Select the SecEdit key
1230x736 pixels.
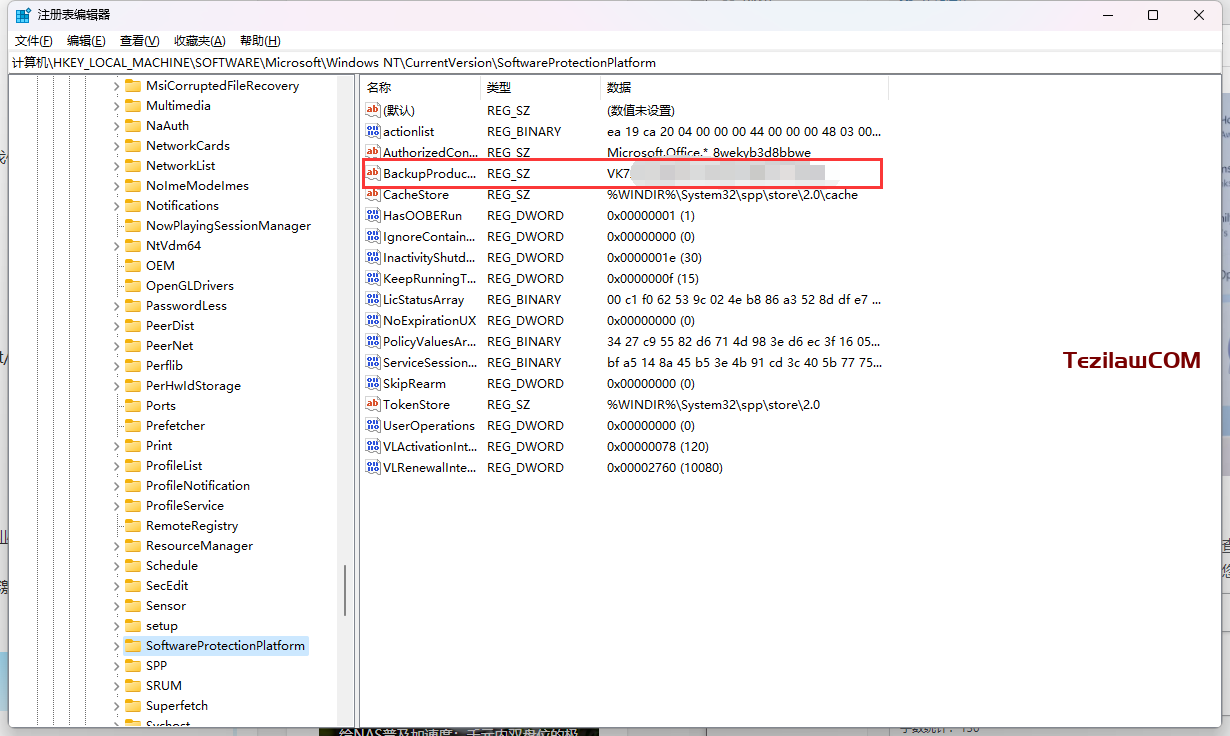(x=167, y=585)
